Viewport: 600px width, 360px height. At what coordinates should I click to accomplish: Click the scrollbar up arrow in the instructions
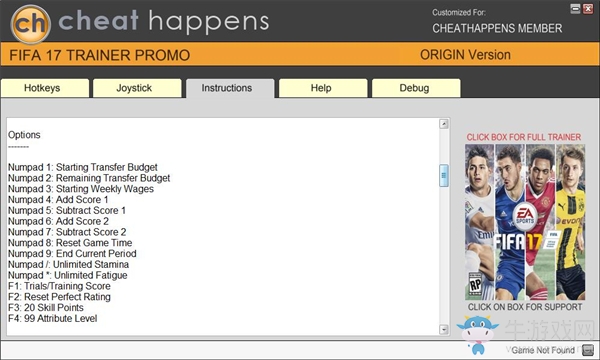pyautogui.click(x=444, y=124)
